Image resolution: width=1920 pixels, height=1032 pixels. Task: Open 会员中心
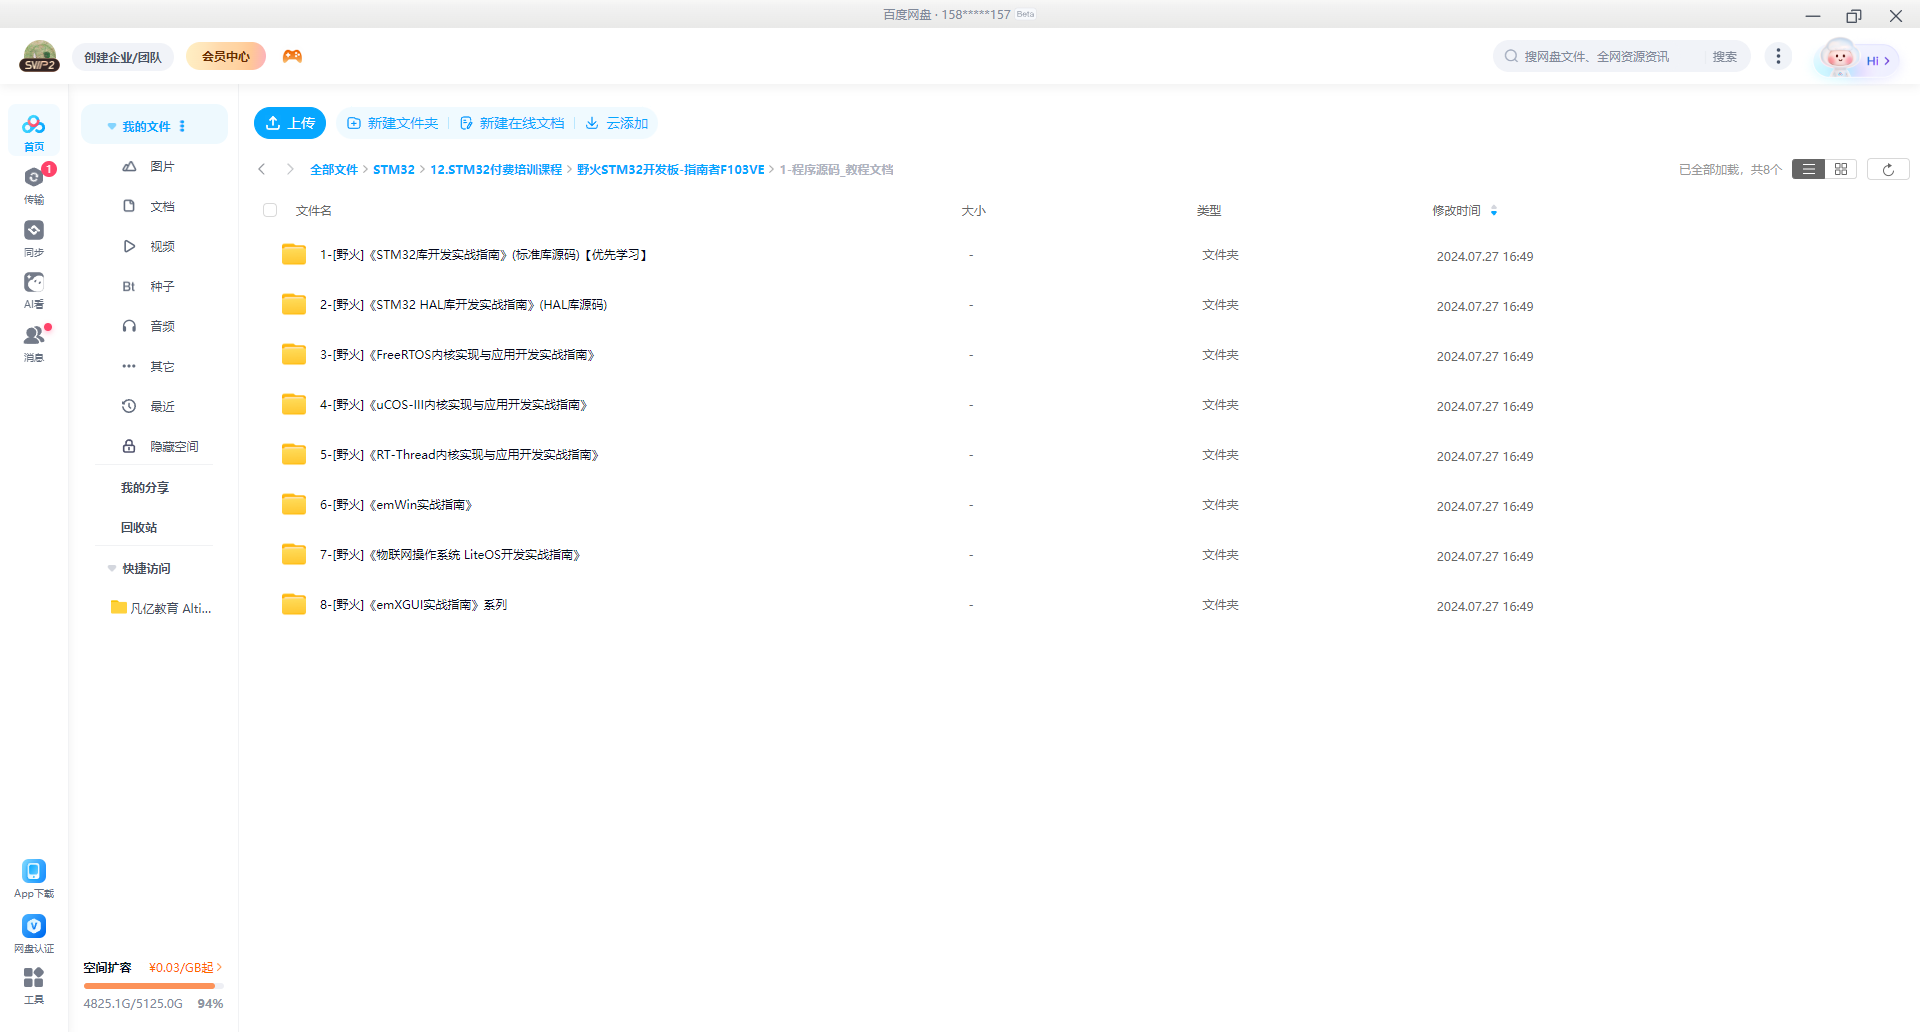(x=226, y=56)
